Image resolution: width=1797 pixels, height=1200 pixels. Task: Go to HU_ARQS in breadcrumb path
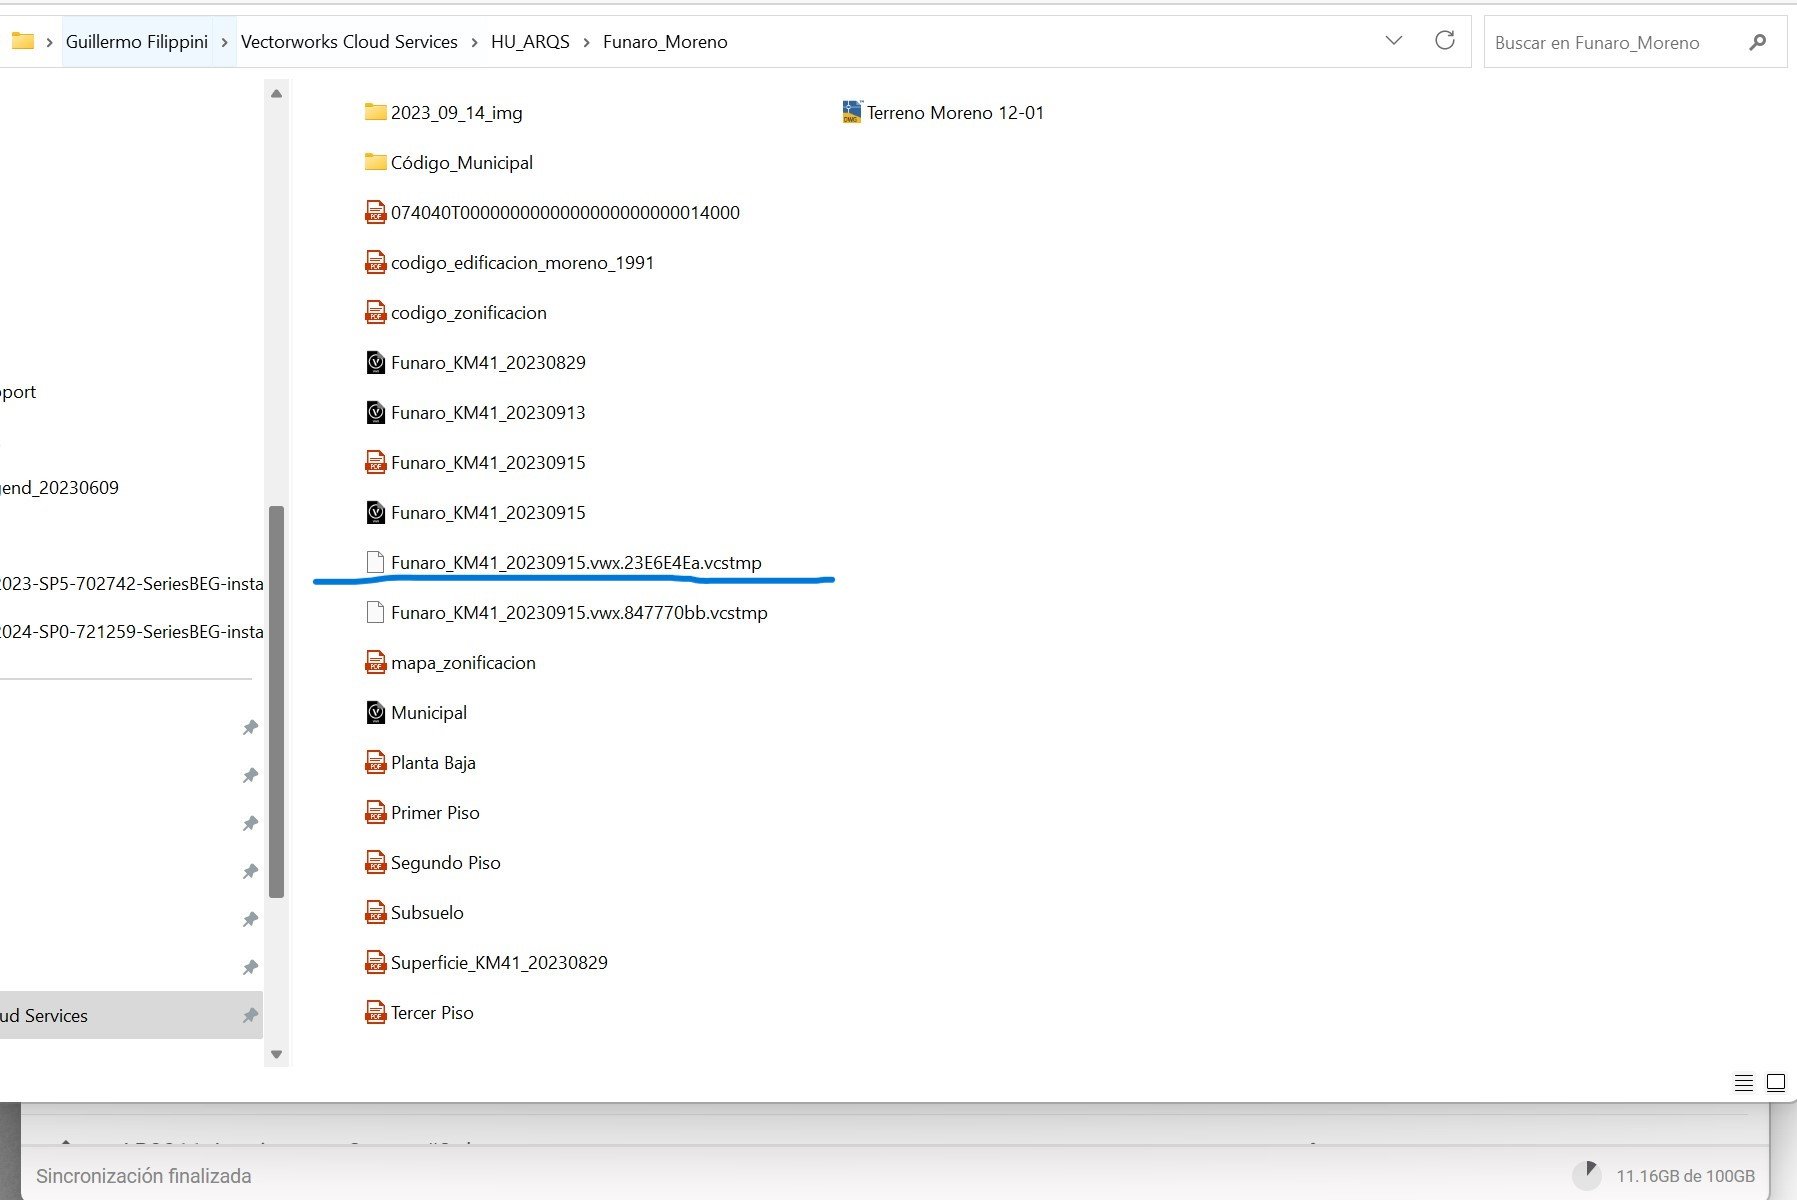coord(530,42)
